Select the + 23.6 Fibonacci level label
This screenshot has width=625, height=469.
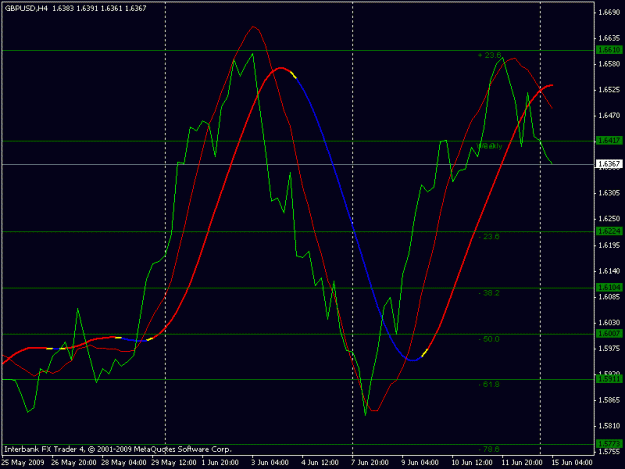click(x=489, y=55)
